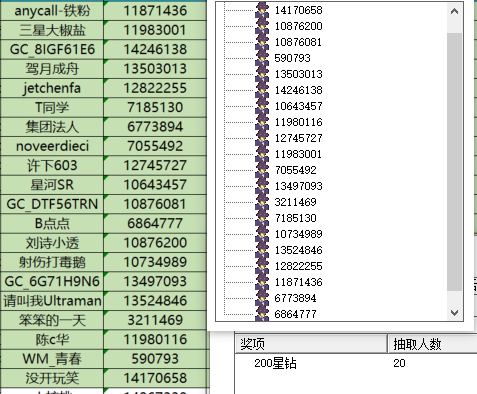Select spreadsheet cell 射伤打毒鹅
This screenshot has height=394, width=477.
coord(52,262)
